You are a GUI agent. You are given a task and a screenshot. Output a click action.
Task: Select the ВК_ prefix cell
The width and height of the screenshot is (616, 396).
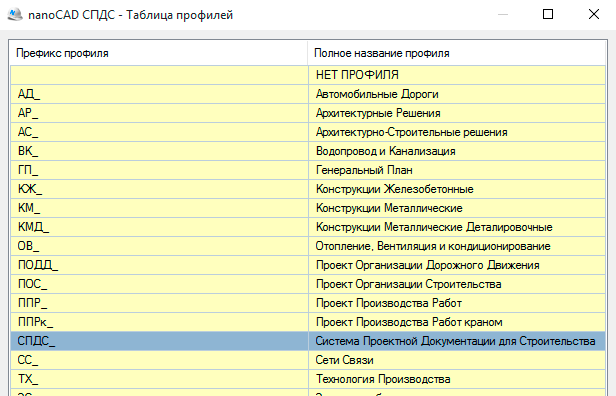pyautogui.click(x=160, y=151)
